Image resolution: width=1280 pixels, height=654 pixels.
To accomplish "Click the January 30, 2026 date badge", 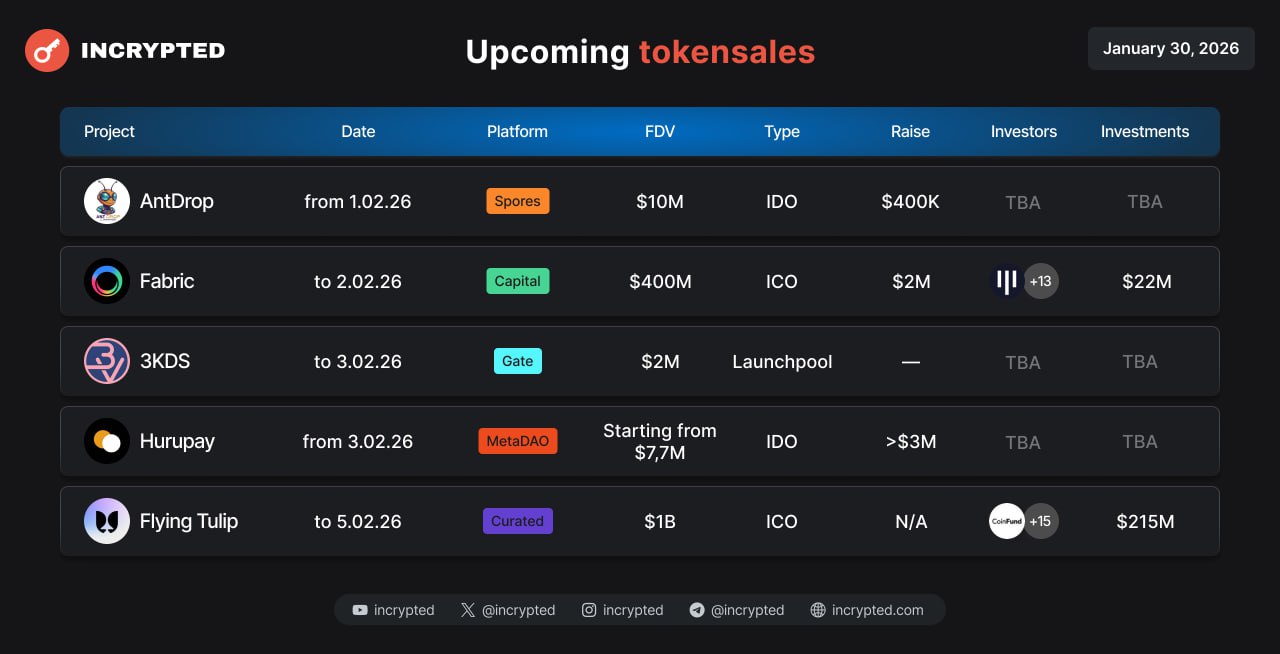I will click(1171, 48).
